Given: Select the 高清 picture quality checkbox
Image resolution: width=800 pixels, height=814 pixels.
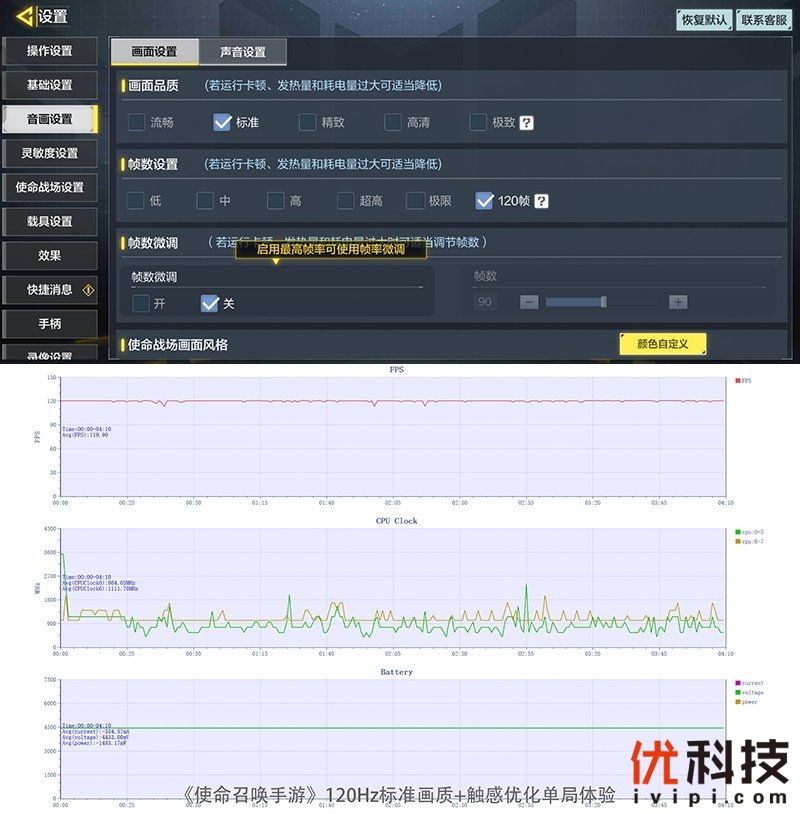Looking at the screenshot, I should 393,122.
